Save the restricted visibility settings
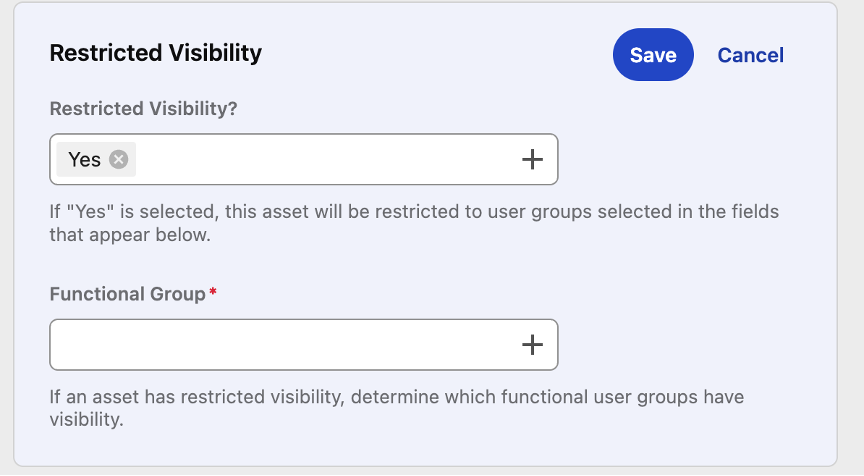Viewport: 864px width, 476px height. [653, 55]
